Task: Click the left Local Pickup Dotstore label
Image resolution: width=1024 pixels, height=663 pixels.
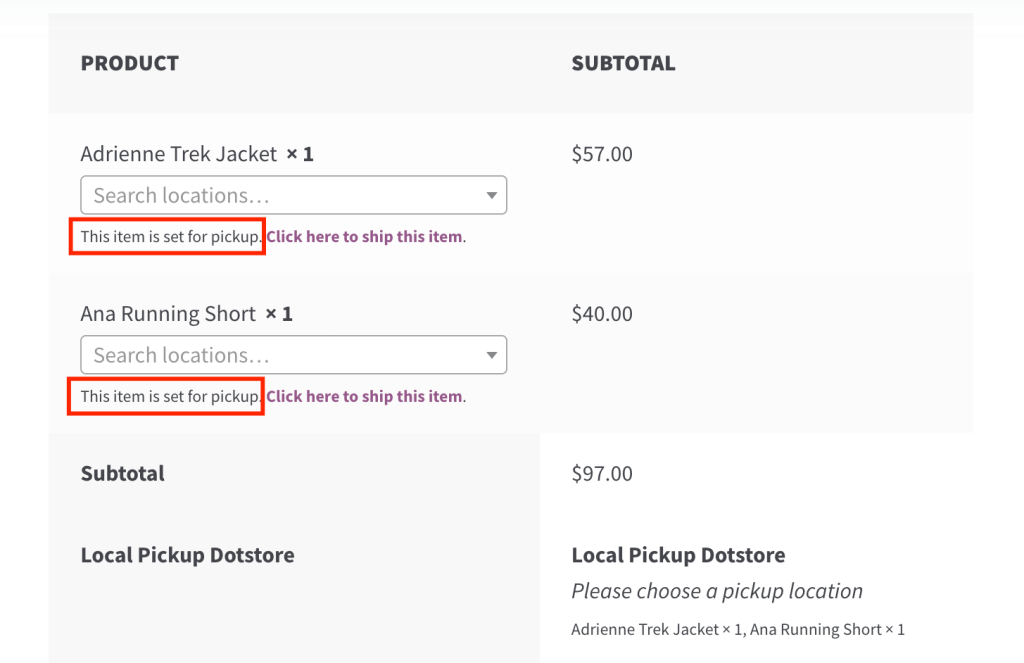Action: [187, 555]
